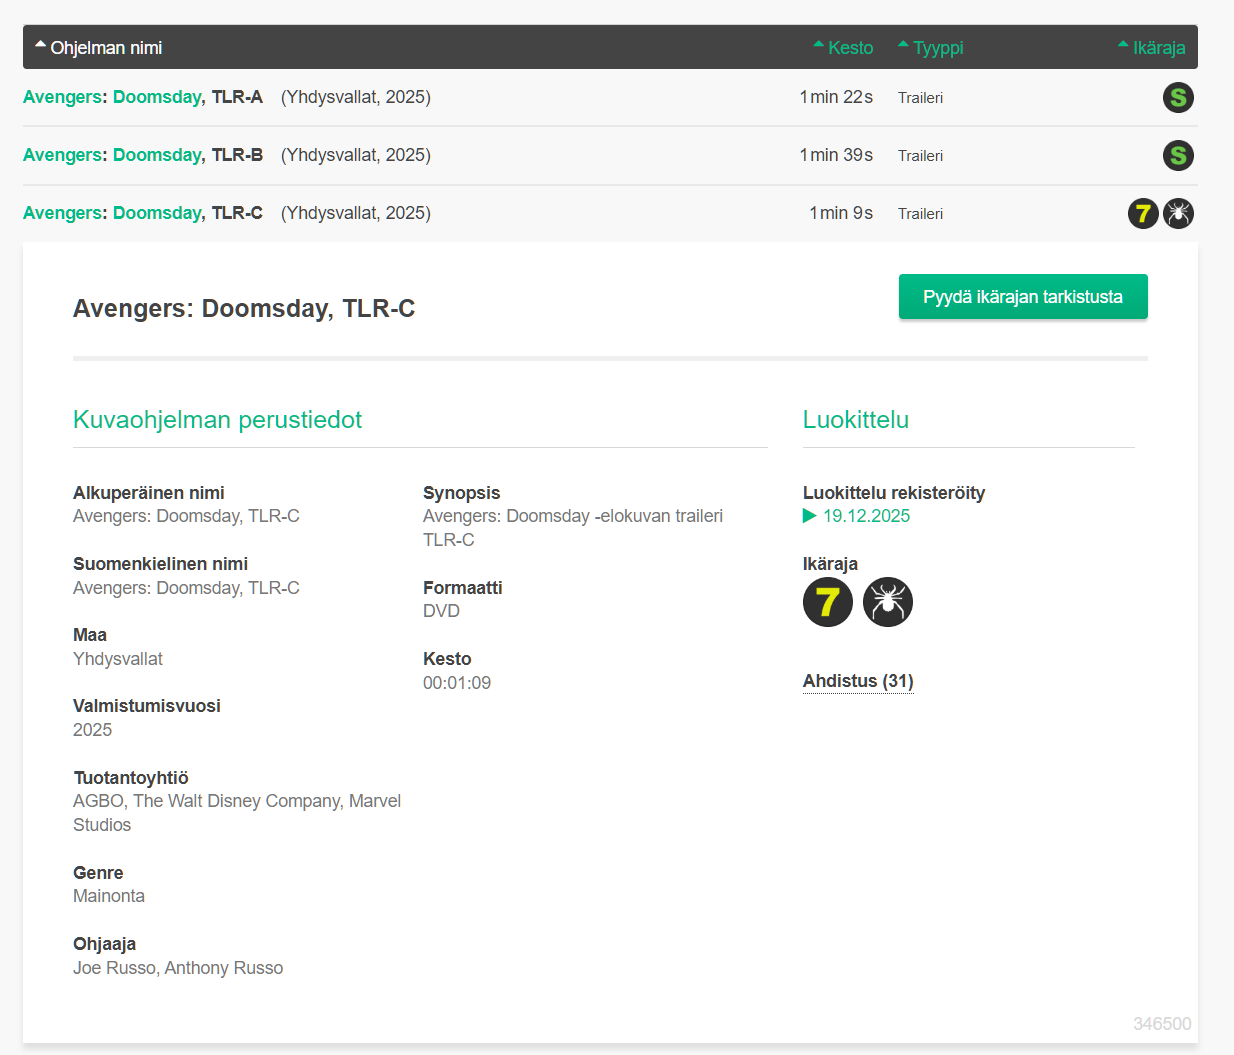This screenshot has height=1055, width=1234.
Task: Click the spider anxiety icon in TLR-C row
Action: [x=1179, y=213]
